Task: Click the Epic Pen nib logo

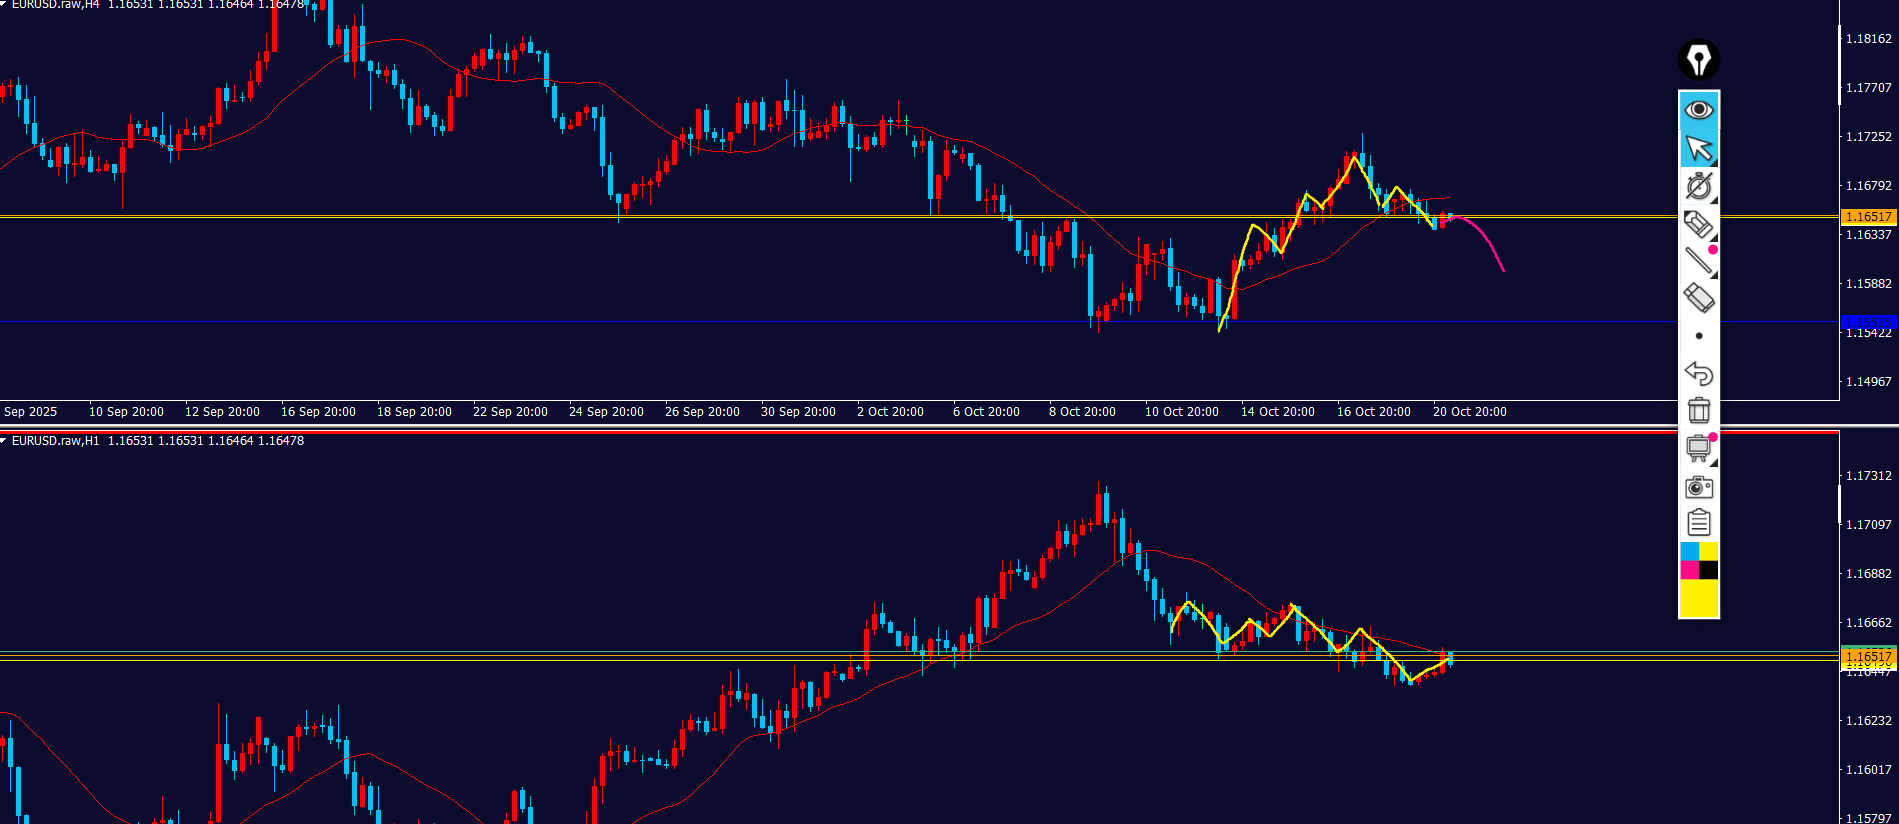Action: pyautogui.click(x=1698, y=60)
